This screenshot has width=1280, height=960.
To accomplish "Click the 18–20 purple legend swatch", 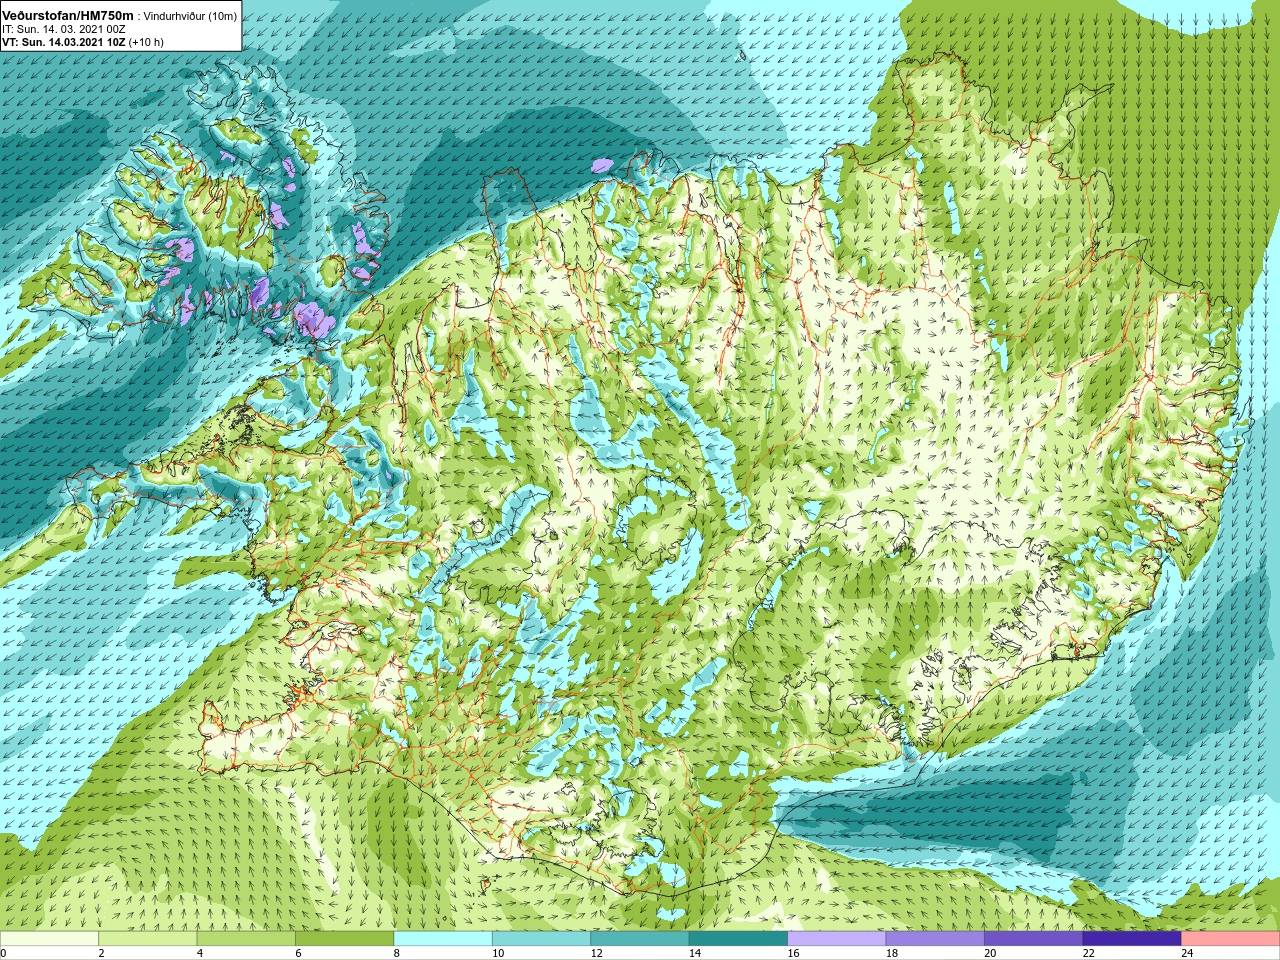I will (935, 939).
